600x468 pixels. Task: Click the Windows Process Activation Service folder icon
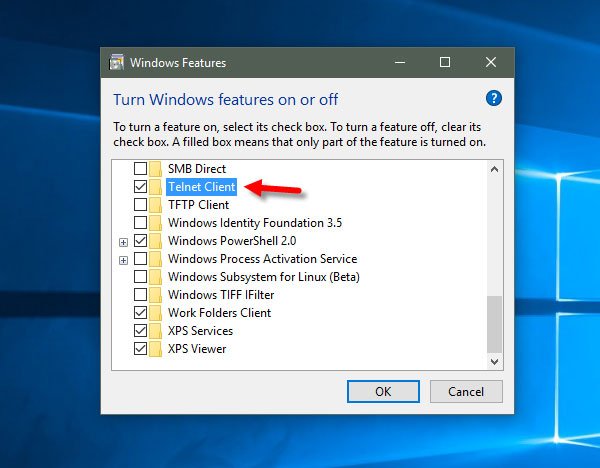tap(155, 259)
